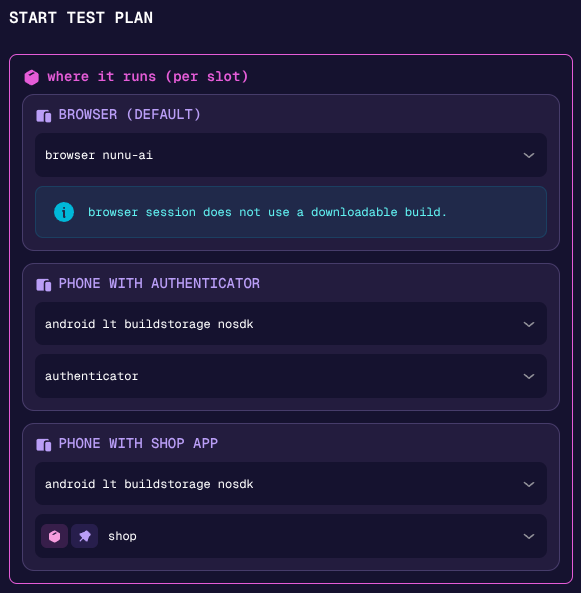581x593 pixels.
Task: Click the PHONE WITH SHOP APP slot title
Action: pos(138,444)
